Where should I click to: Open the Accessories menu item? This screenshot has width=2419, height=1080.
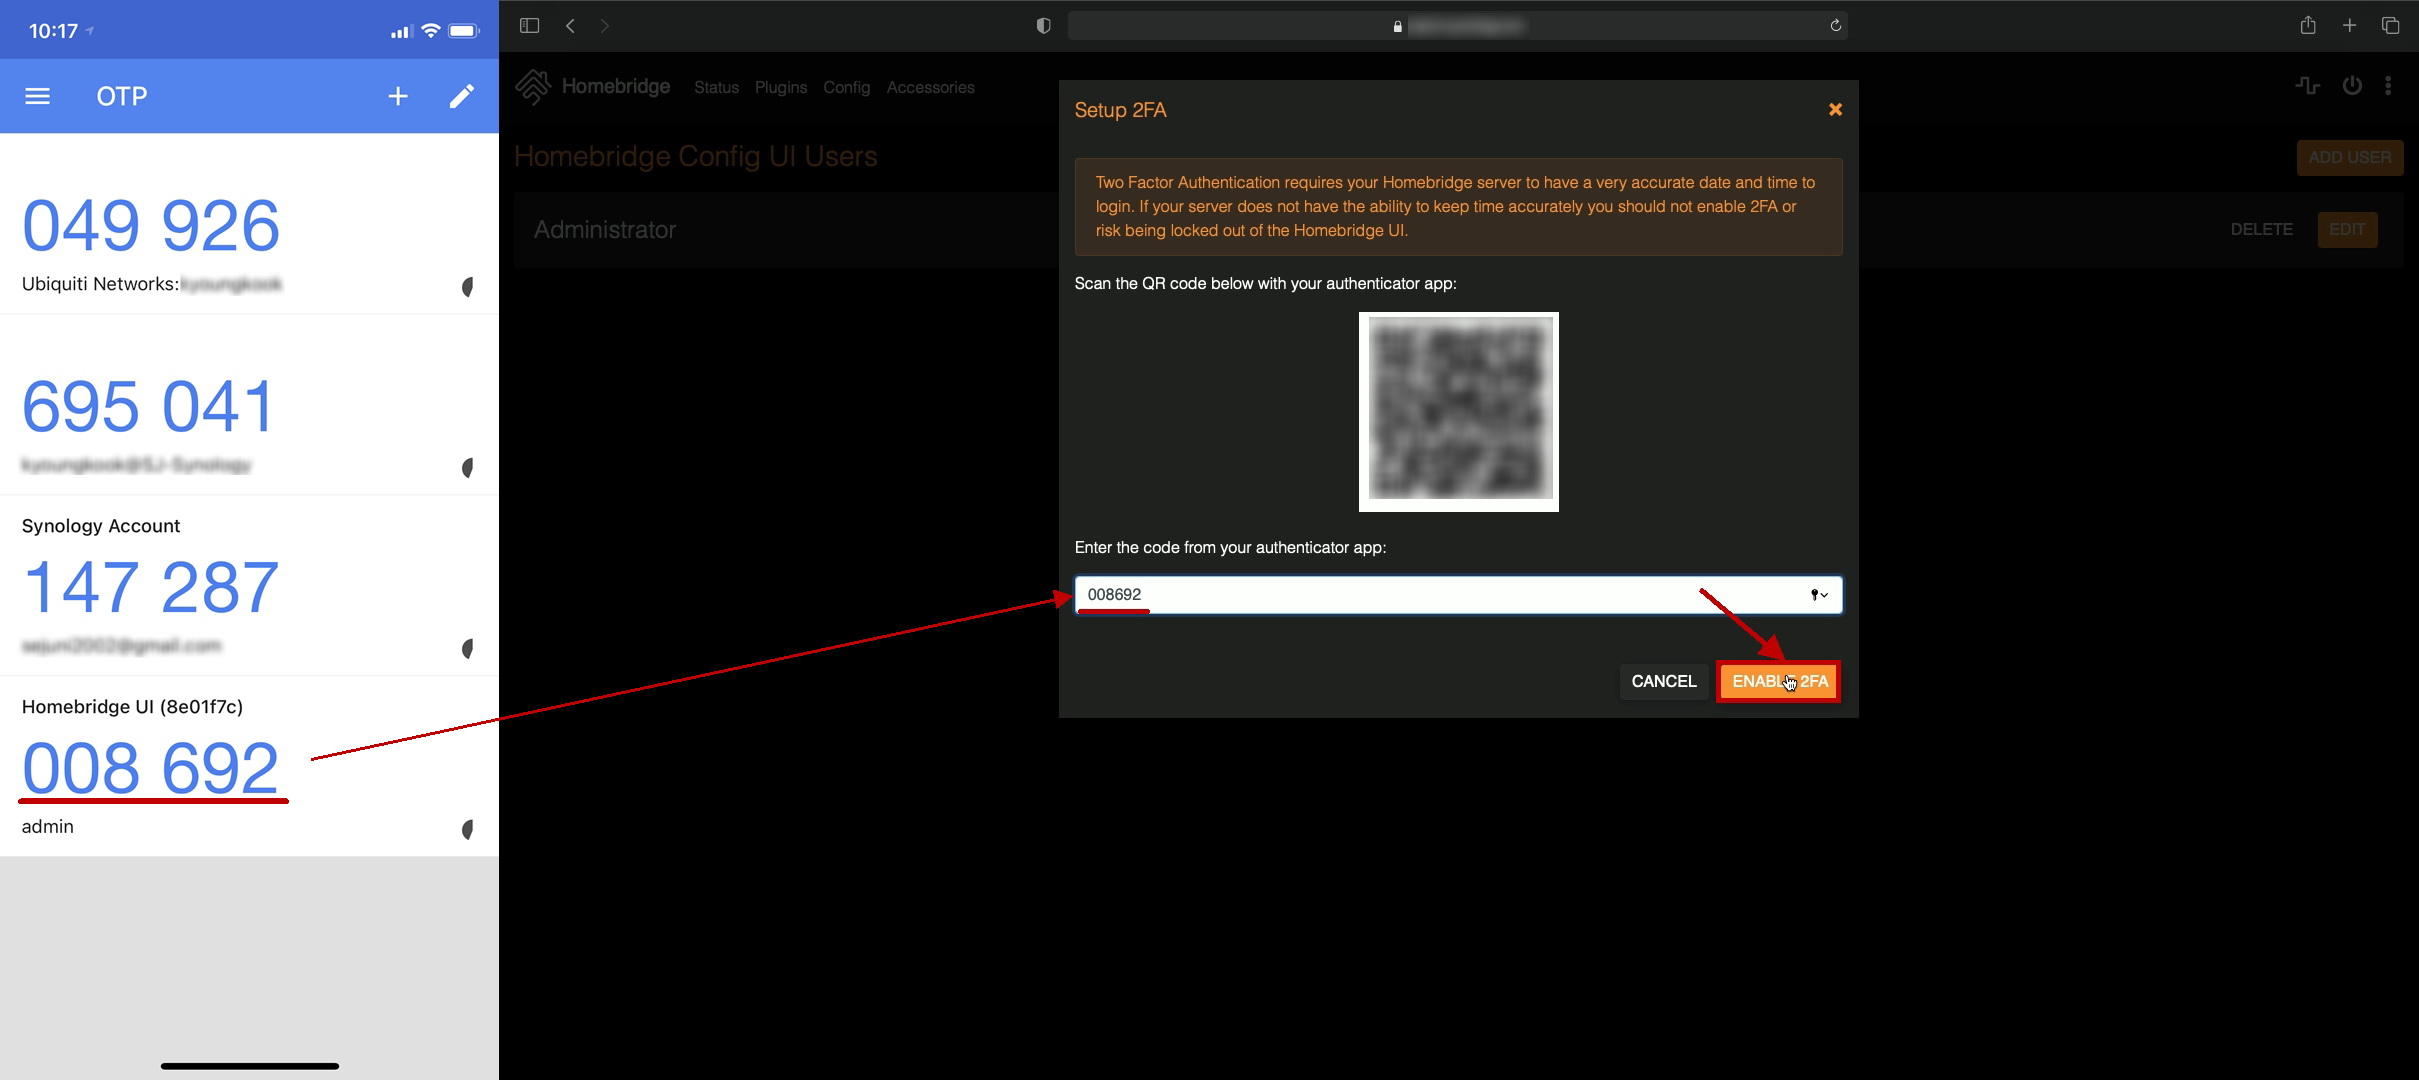tap(930, 88)
